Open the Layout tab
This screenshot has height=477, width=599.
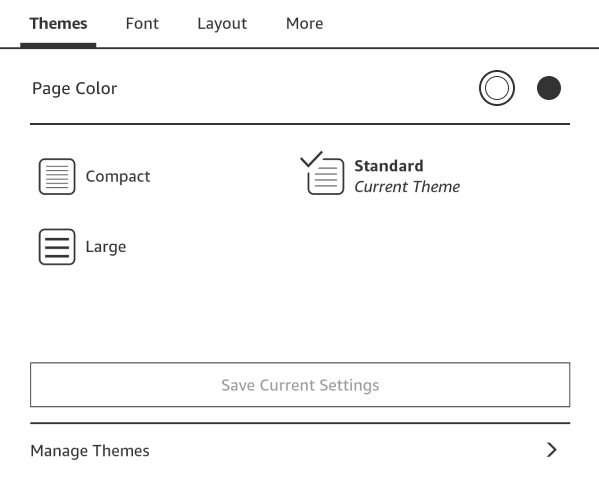222,24
